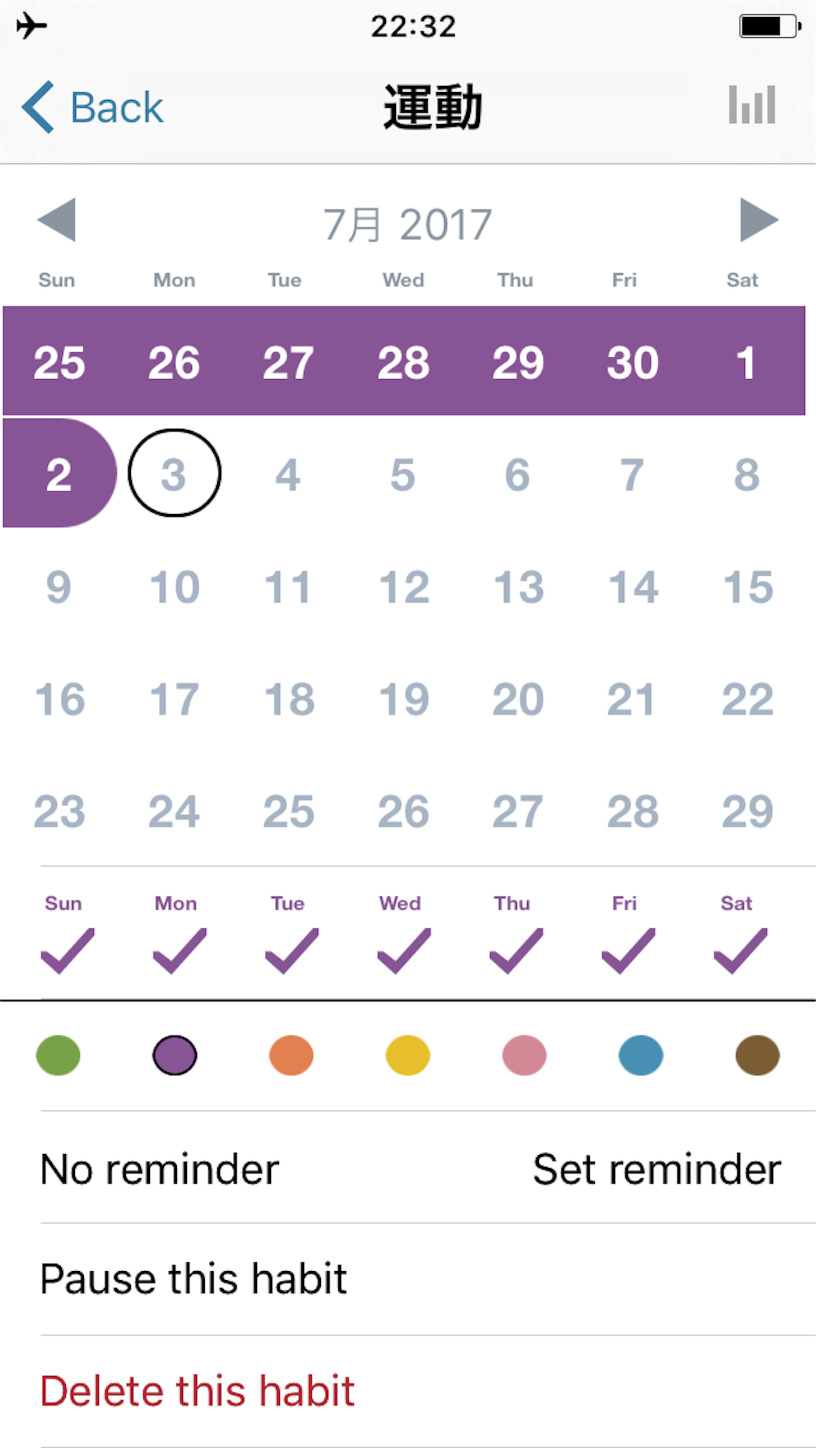Tap the highlighted day 2 cell

click(x=59, y=474)
